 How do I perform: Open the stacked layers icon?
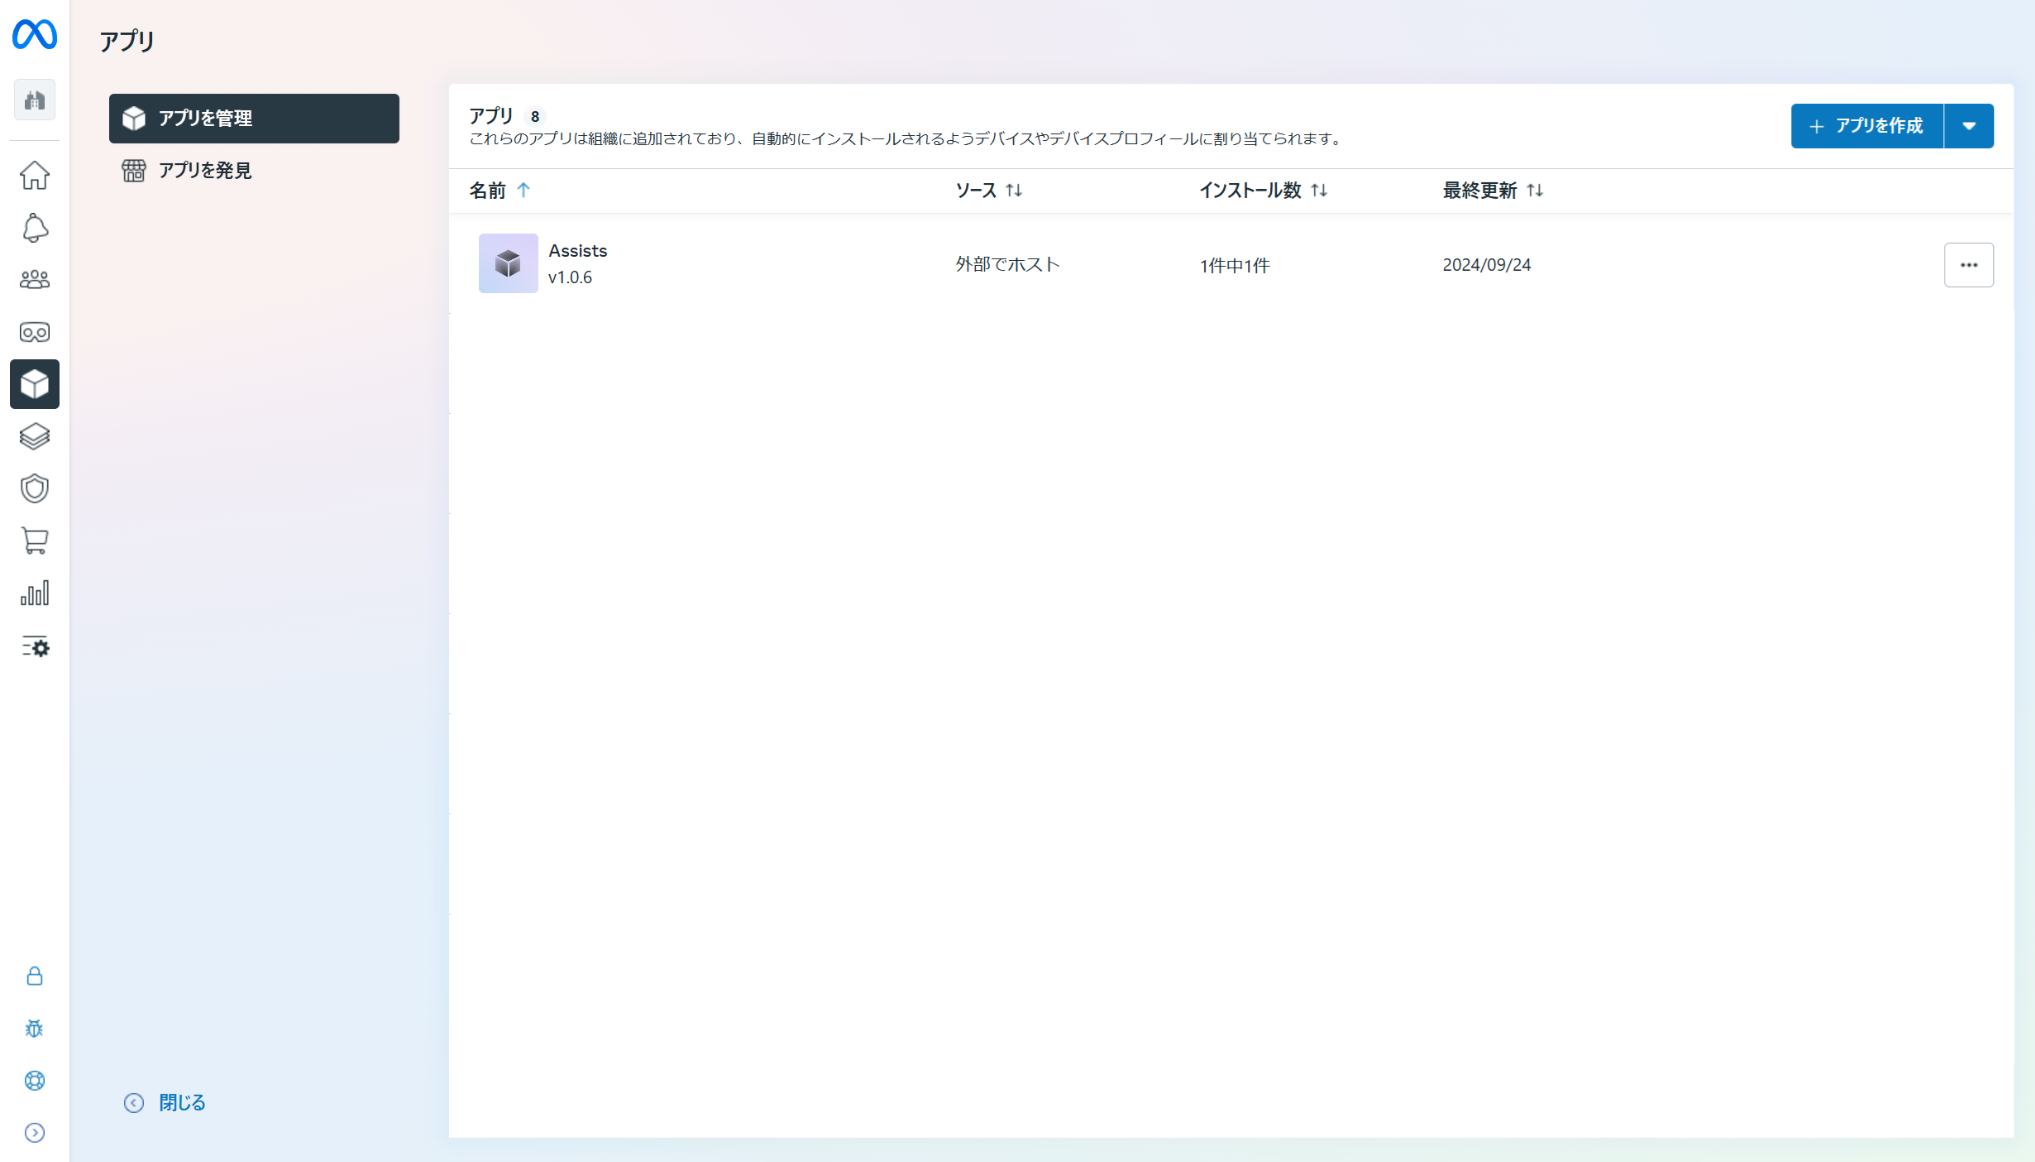pos(35,437)
